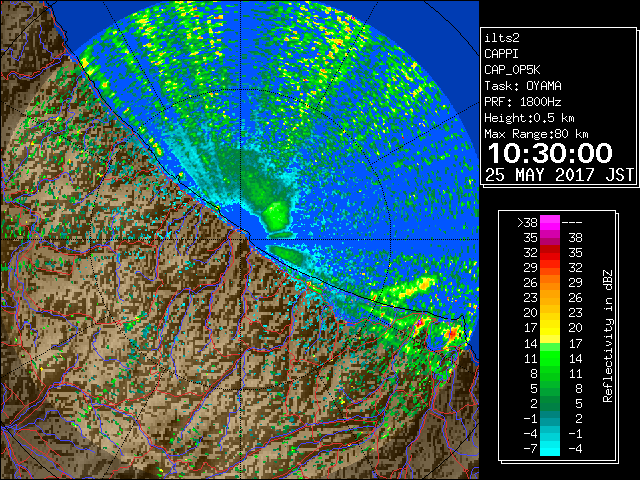
Task: Select the yellow 17–20 dBZ legend band
Action: (x=550, y=328)
